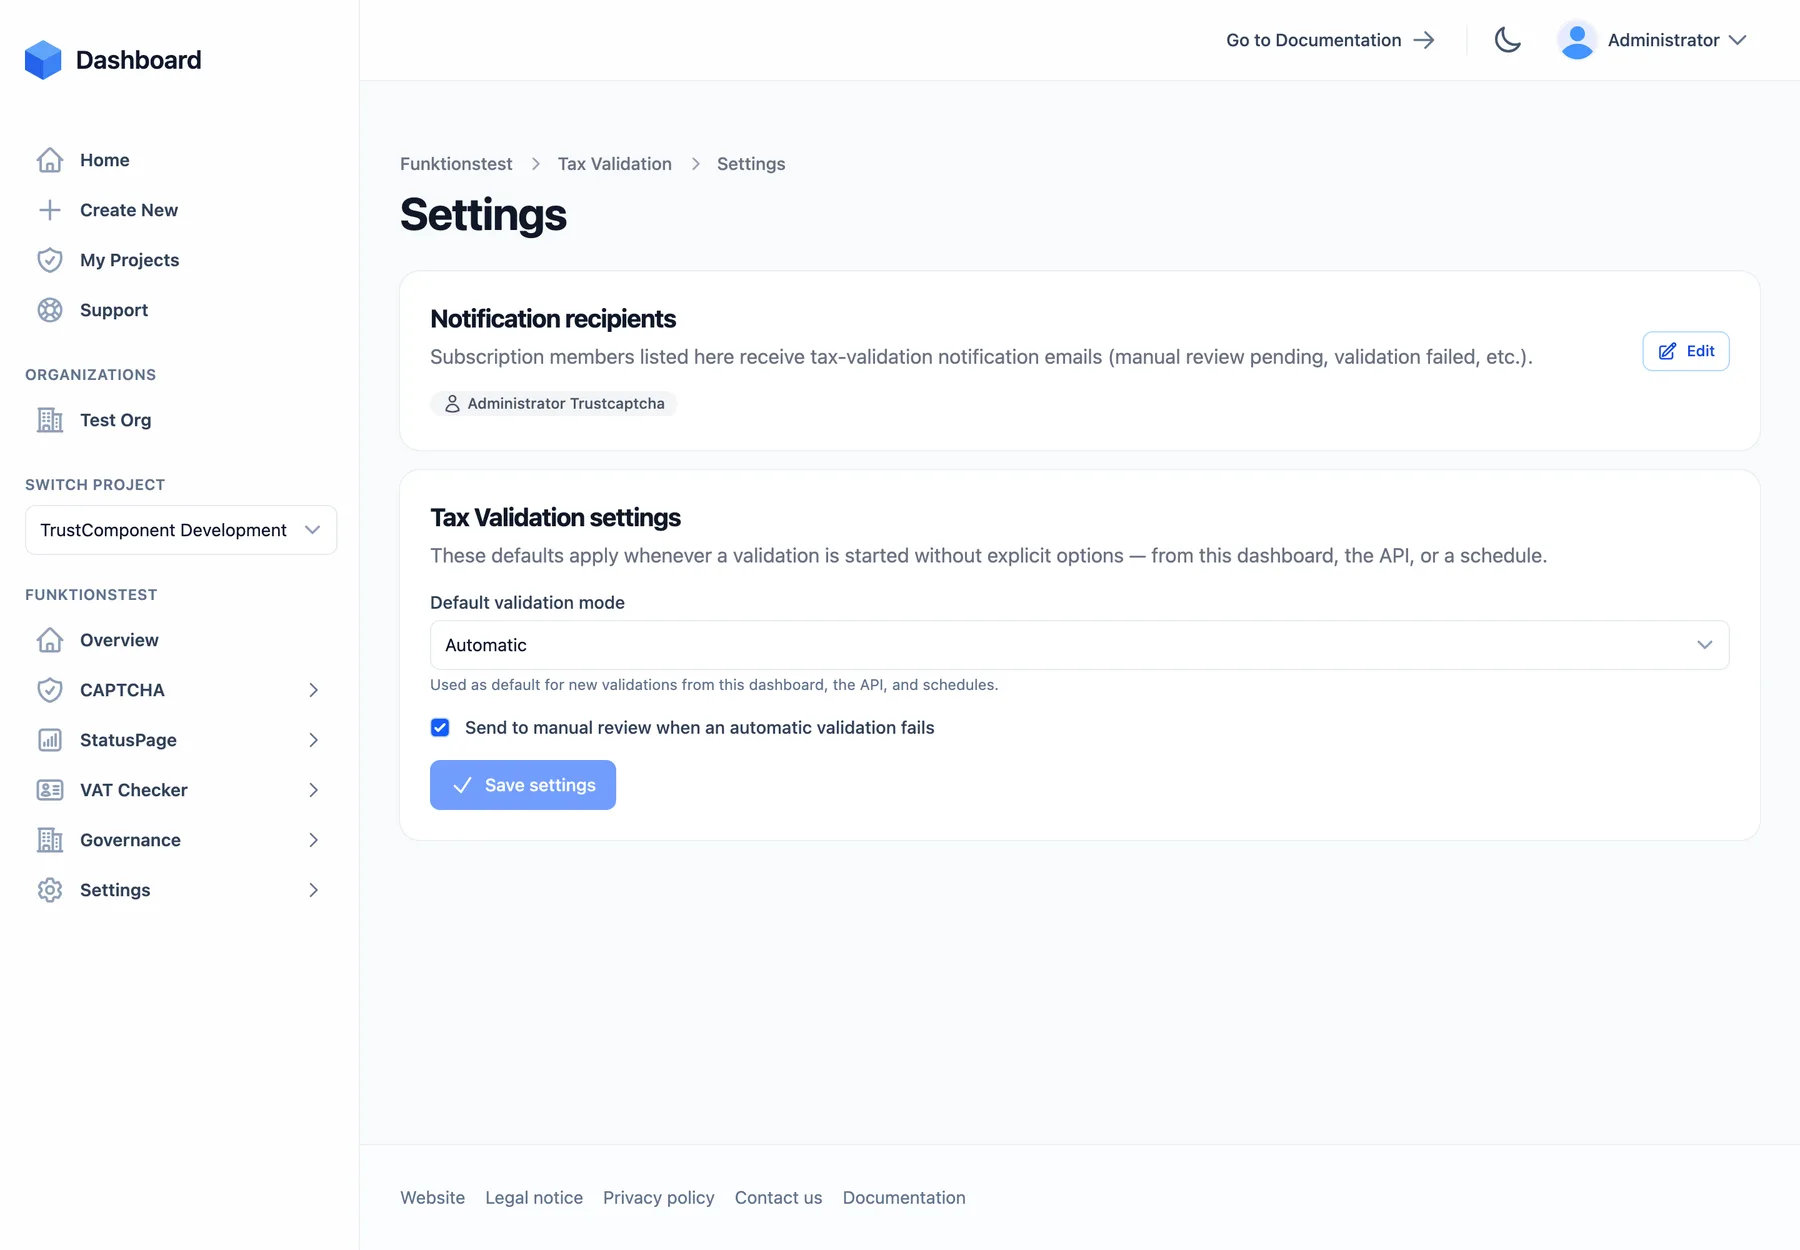The height and width of the screenshot is (1250, 1800).
Task: Follow the Go to Documentation link
Action: tap(1330, 40)
